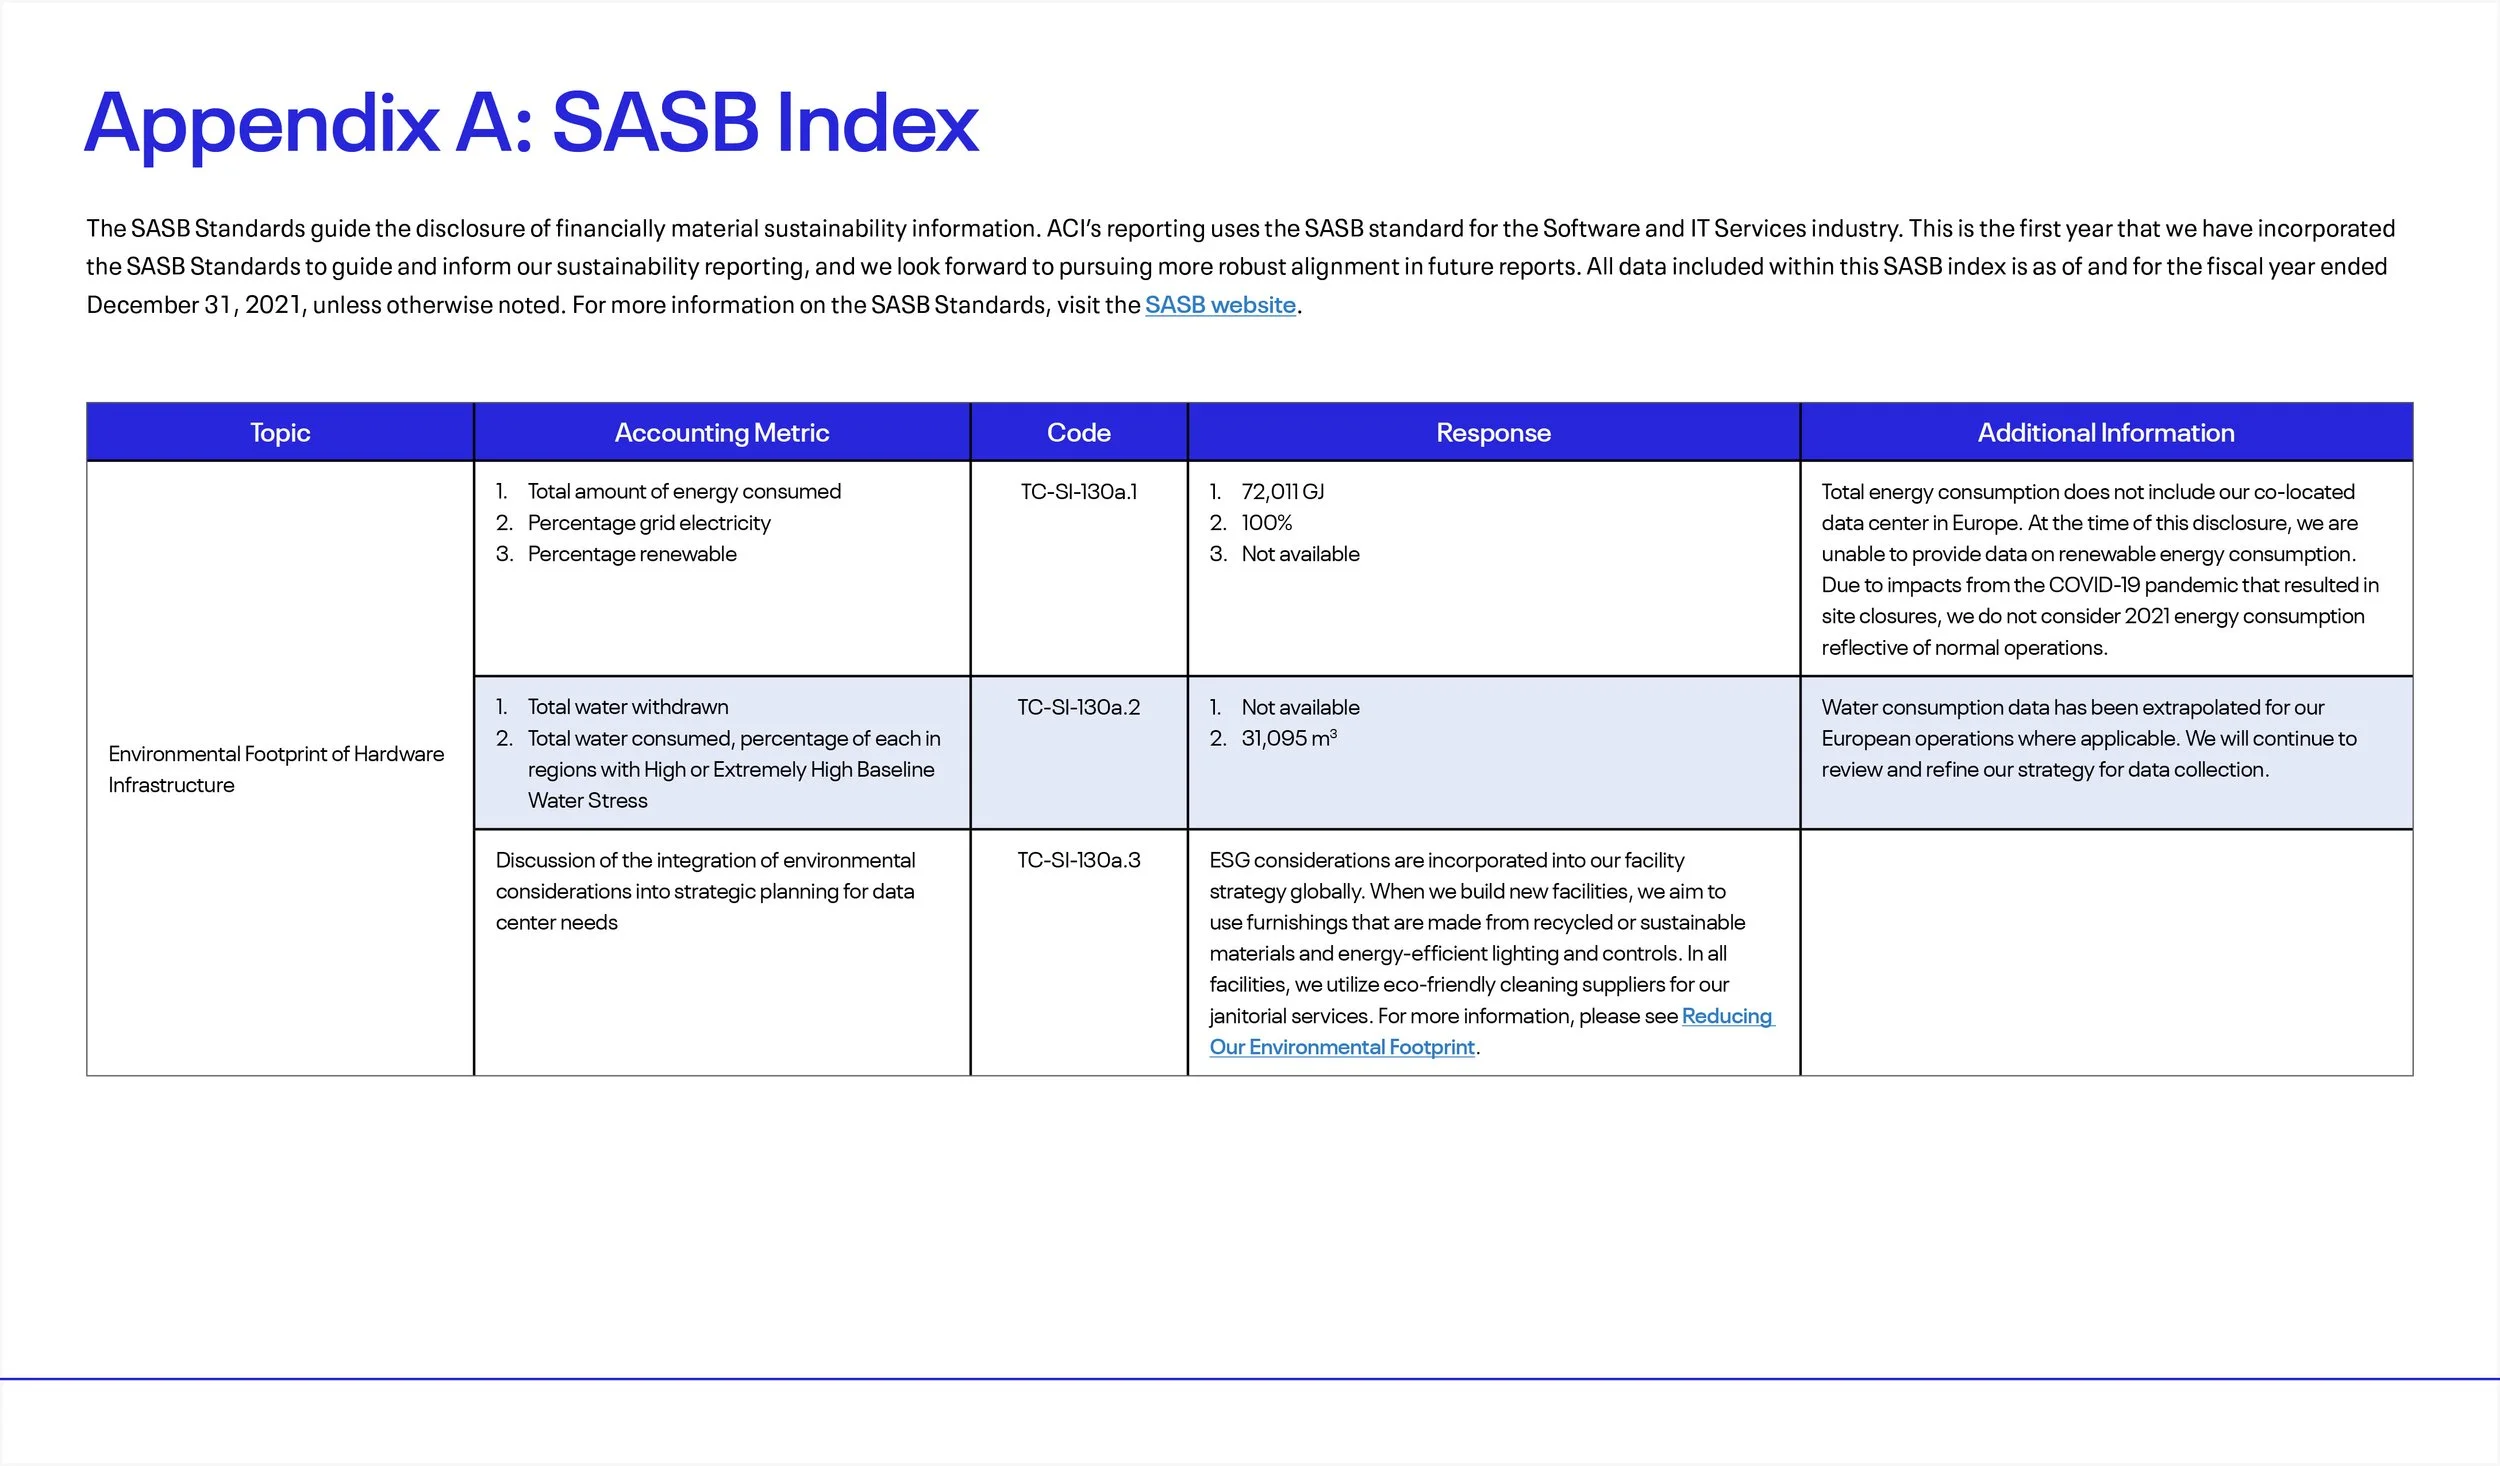Click the Code column header
This screenshot has height=1466, width=2500.
(x=1079, y=432)
